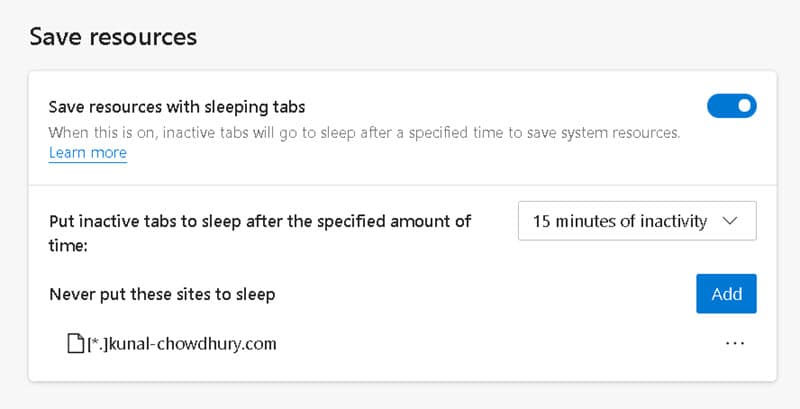Click the '[*.]' prefix of the site entry

point(97,343)
